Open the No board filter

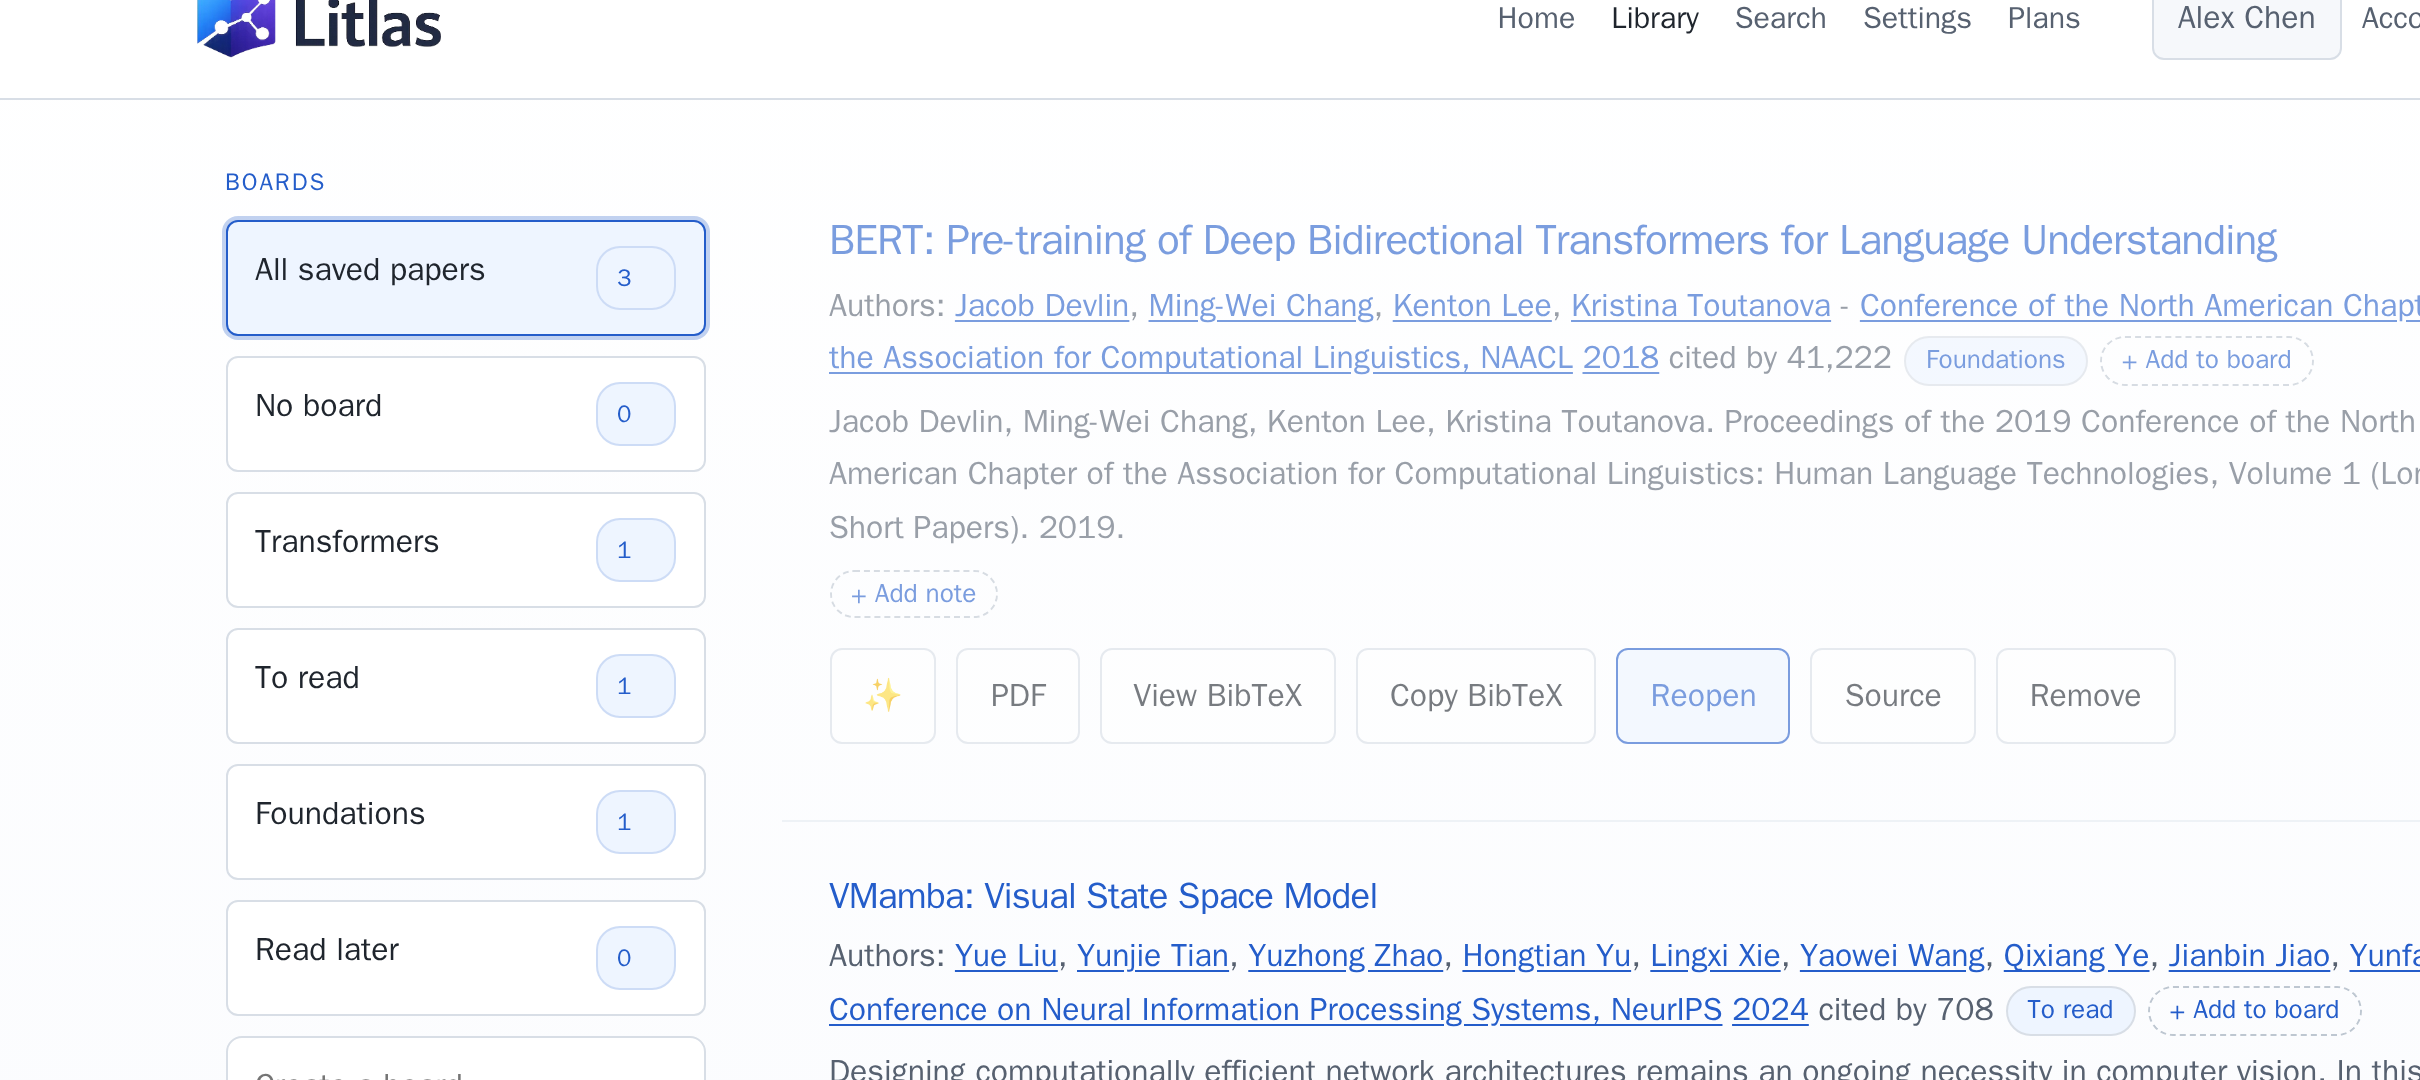[x=466, y=414]
